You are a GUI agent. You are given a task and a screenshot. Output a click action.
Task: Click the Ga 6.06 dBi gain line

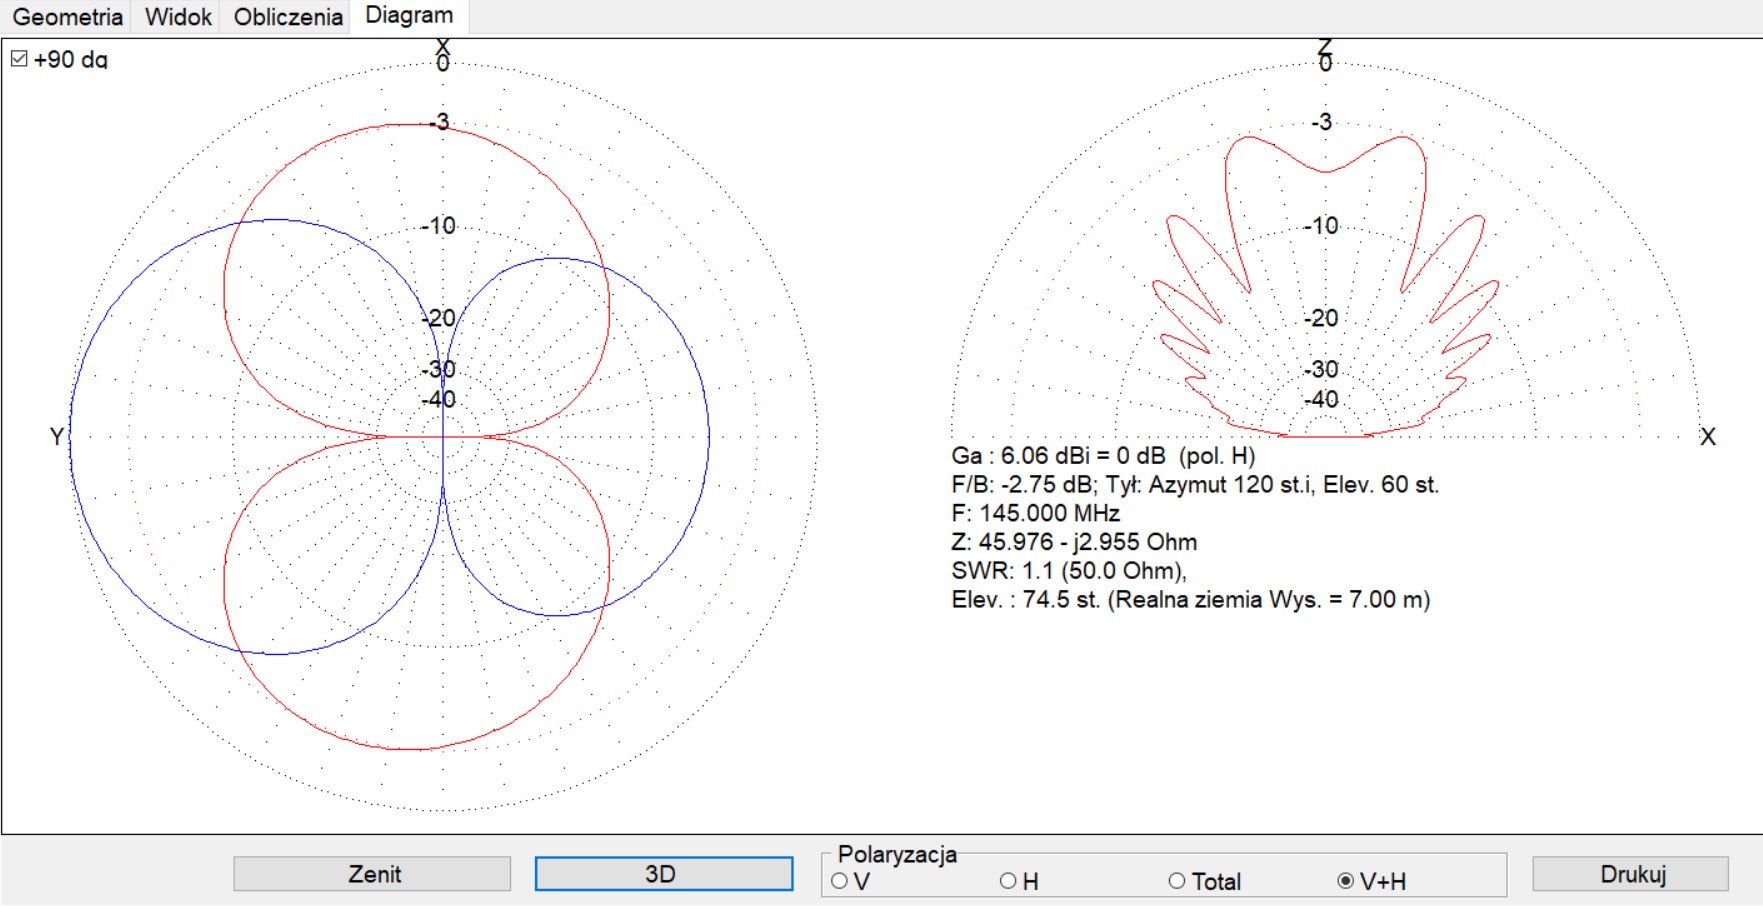click(1102, 456)
